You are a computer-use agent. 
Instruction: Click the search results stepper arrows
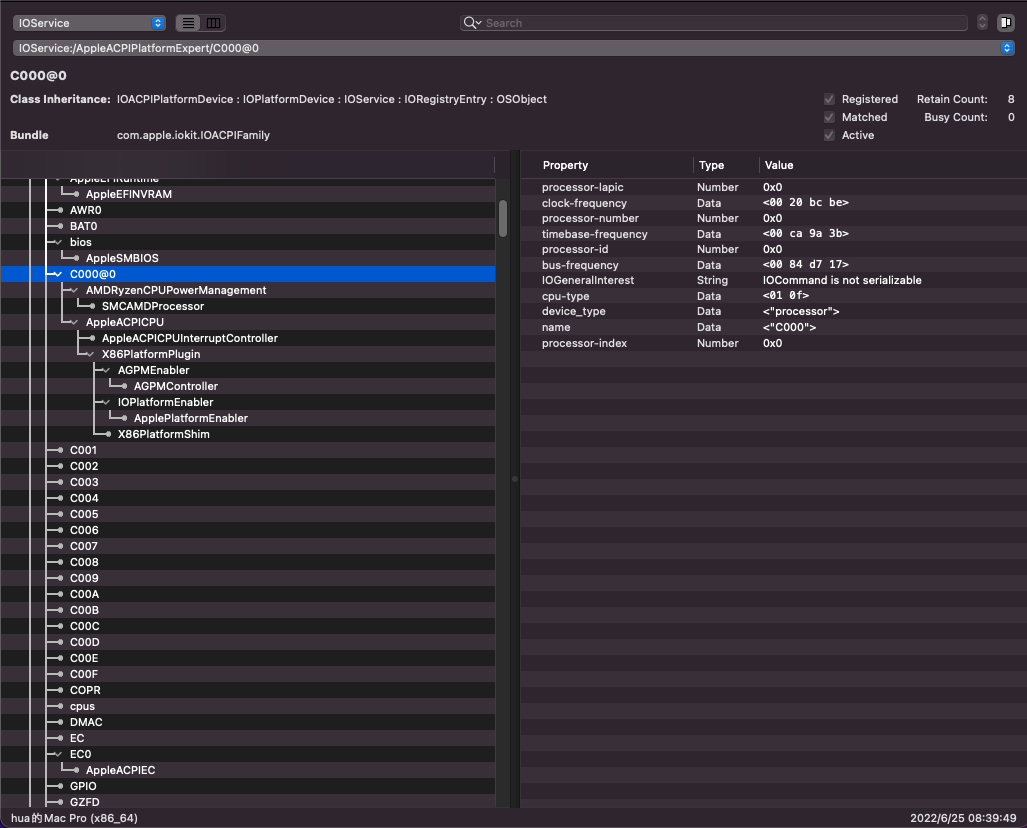982,23
